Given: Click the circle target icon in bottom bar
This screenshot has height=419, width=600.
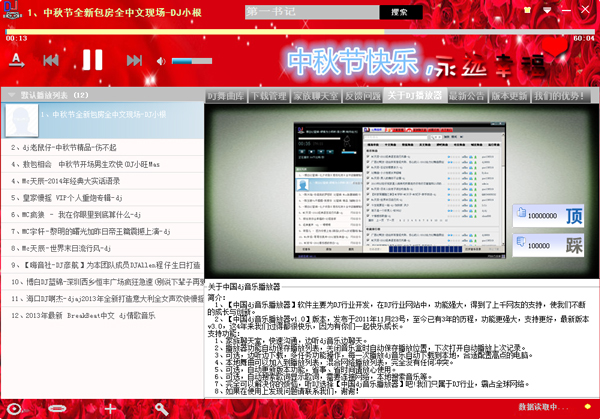Looking at the screenshot, I should (15, 409).
